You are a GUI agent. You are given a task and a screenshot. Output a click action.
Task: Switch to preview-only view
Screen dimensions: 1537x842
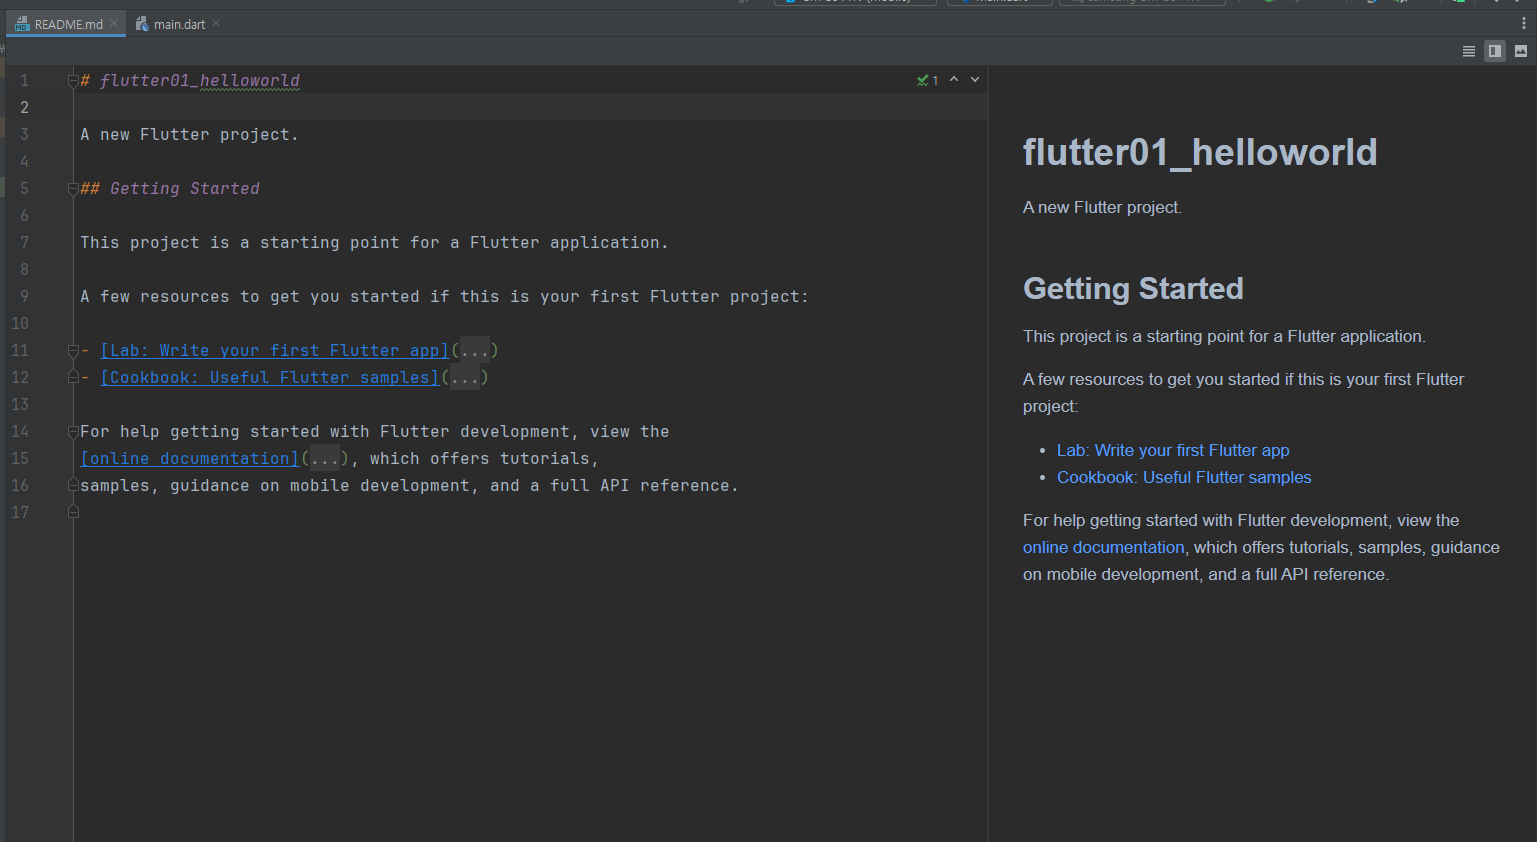click(1520, 51)
